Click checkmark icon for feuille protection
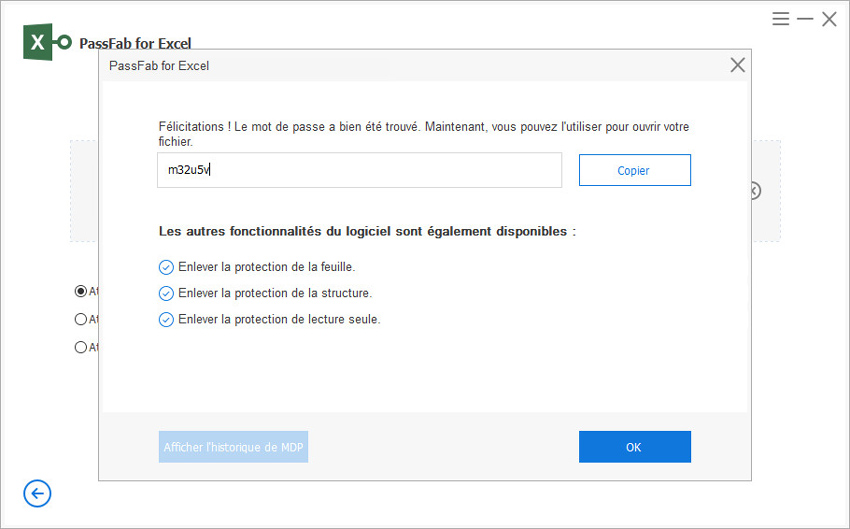850x529 pixels. [x=166, y=267]
